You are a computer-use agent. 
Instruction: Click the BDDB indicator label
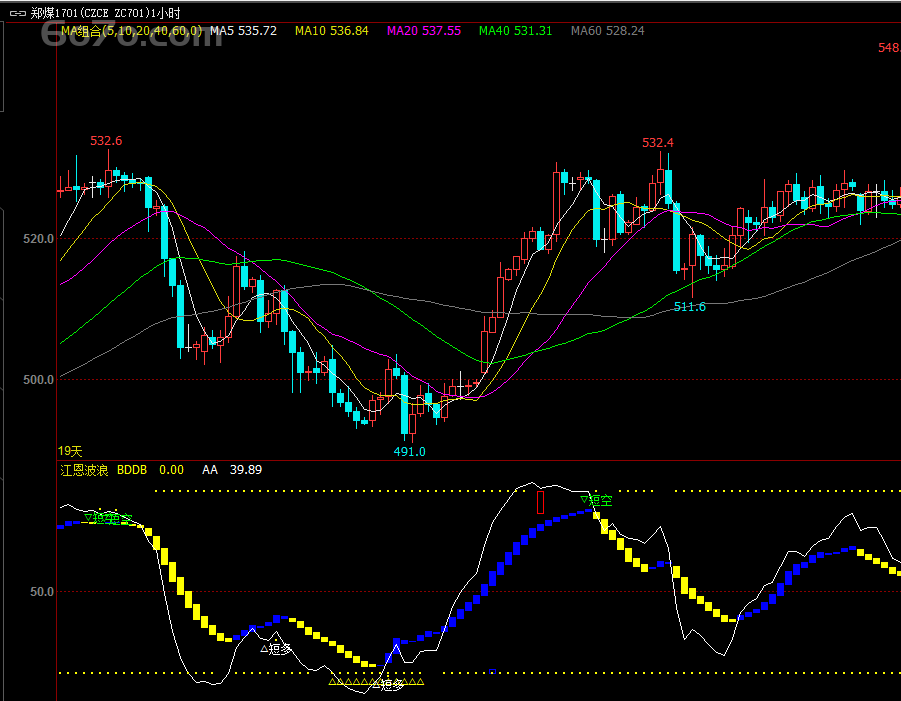coord(132,470)
